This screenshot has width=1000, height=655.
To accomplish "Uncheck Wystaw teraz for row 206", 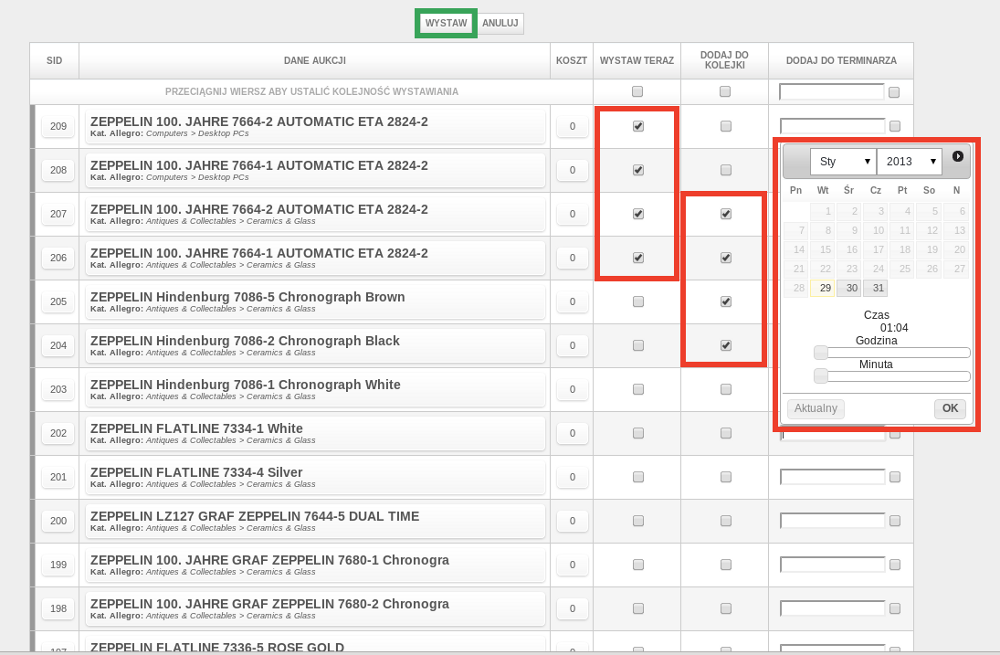I will tap(638, 258).
